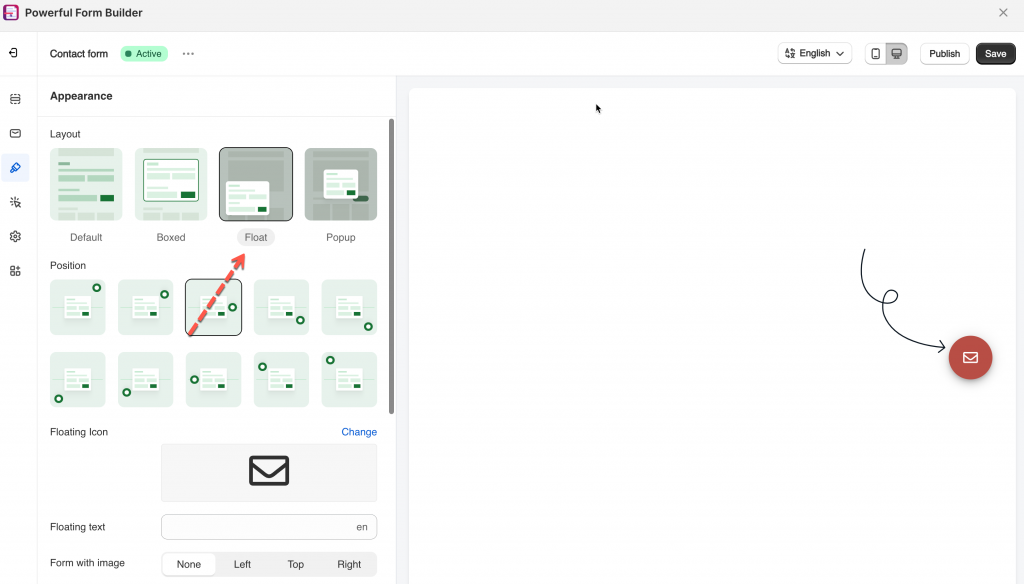Open the integrations apps icon in the sidebar

(15, 271)
